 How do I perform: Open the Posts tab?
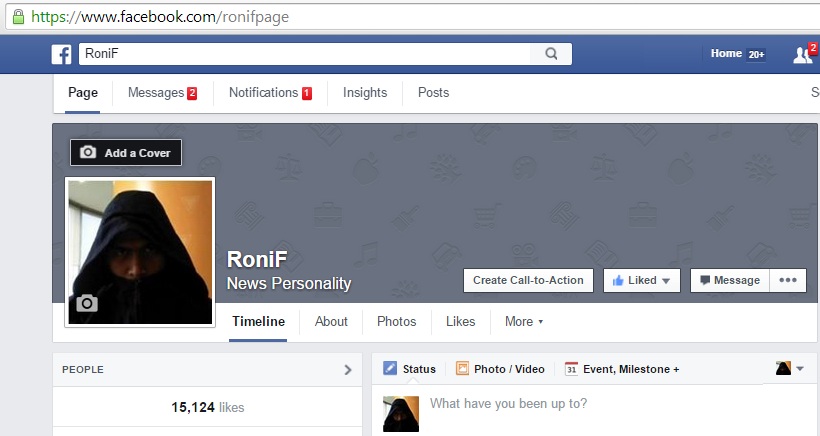tap(434, 93)
